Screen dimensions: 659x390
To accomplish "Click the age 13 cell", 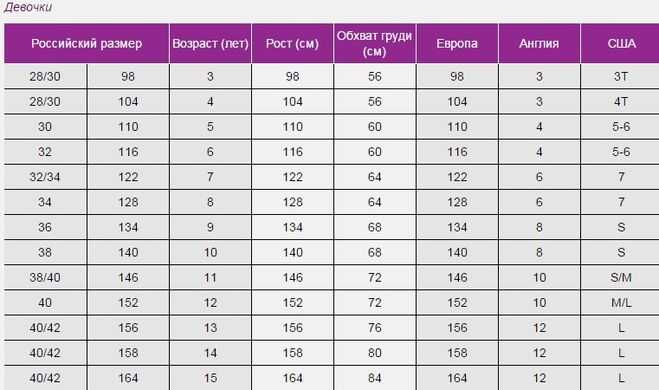I will click(x=210, y=328).
